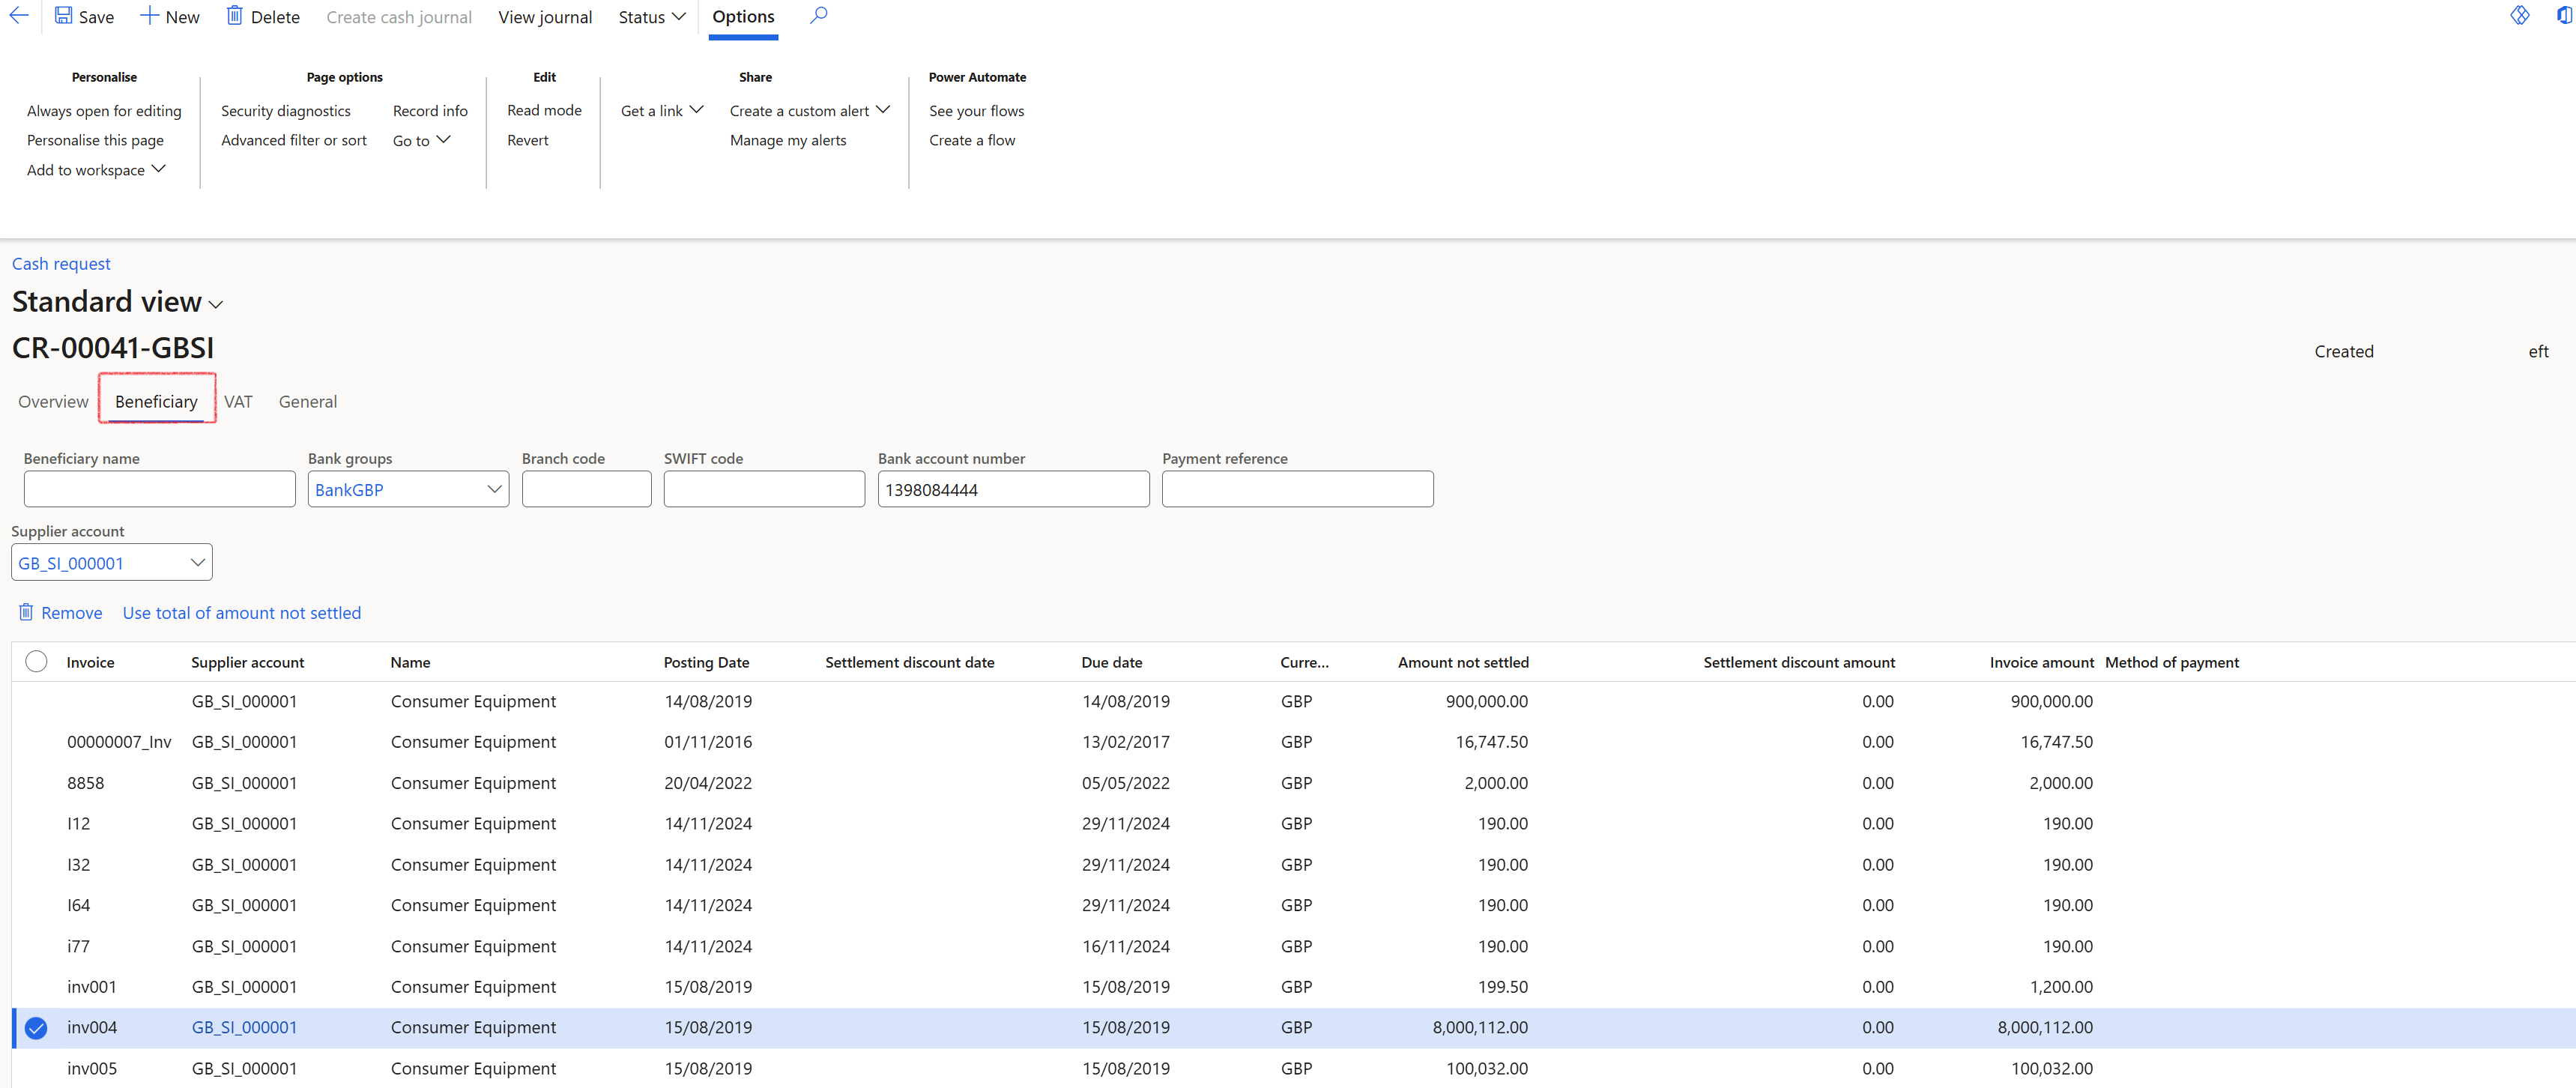2576x1088 pixels.
Task: Select the inv005 invoice cell
Action: pos(91,1068)
